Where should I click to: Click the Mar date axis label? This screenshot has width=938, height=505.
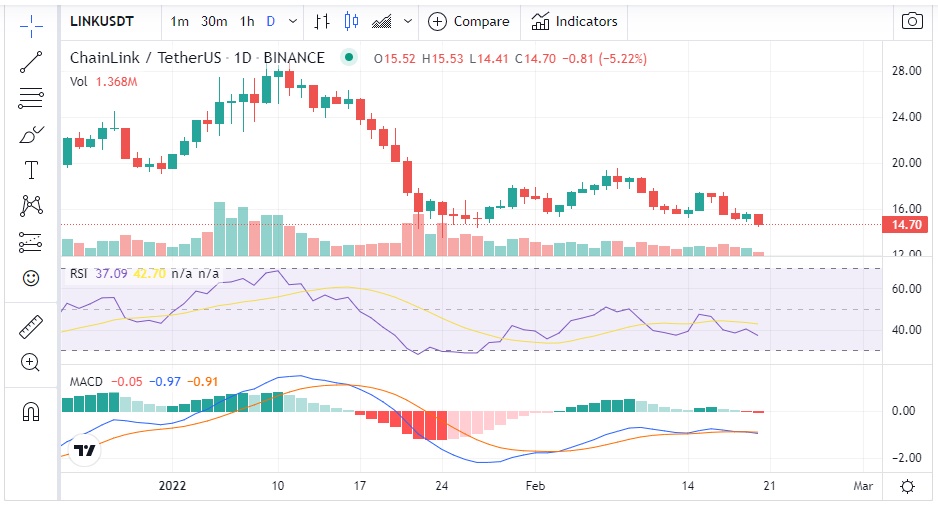[x=863, y=486]
